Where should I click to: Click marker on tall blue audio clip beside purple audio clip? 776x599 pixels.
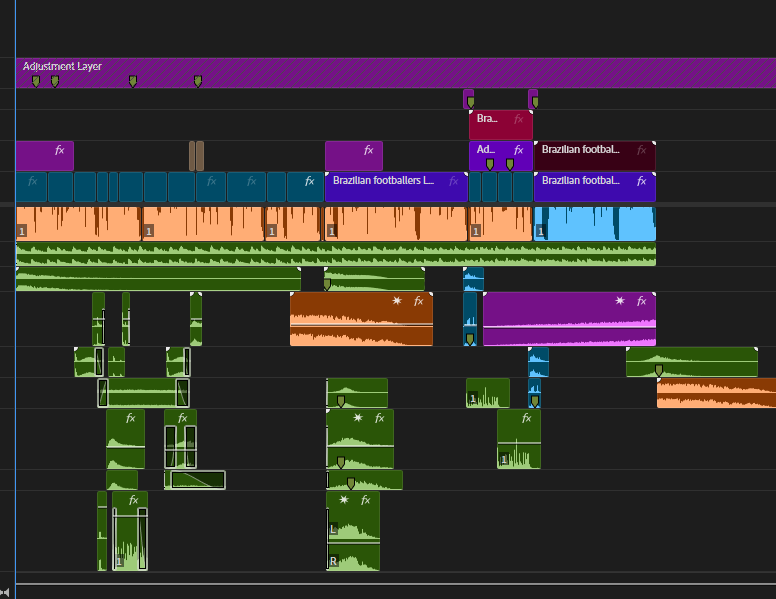tap(470, 339)
